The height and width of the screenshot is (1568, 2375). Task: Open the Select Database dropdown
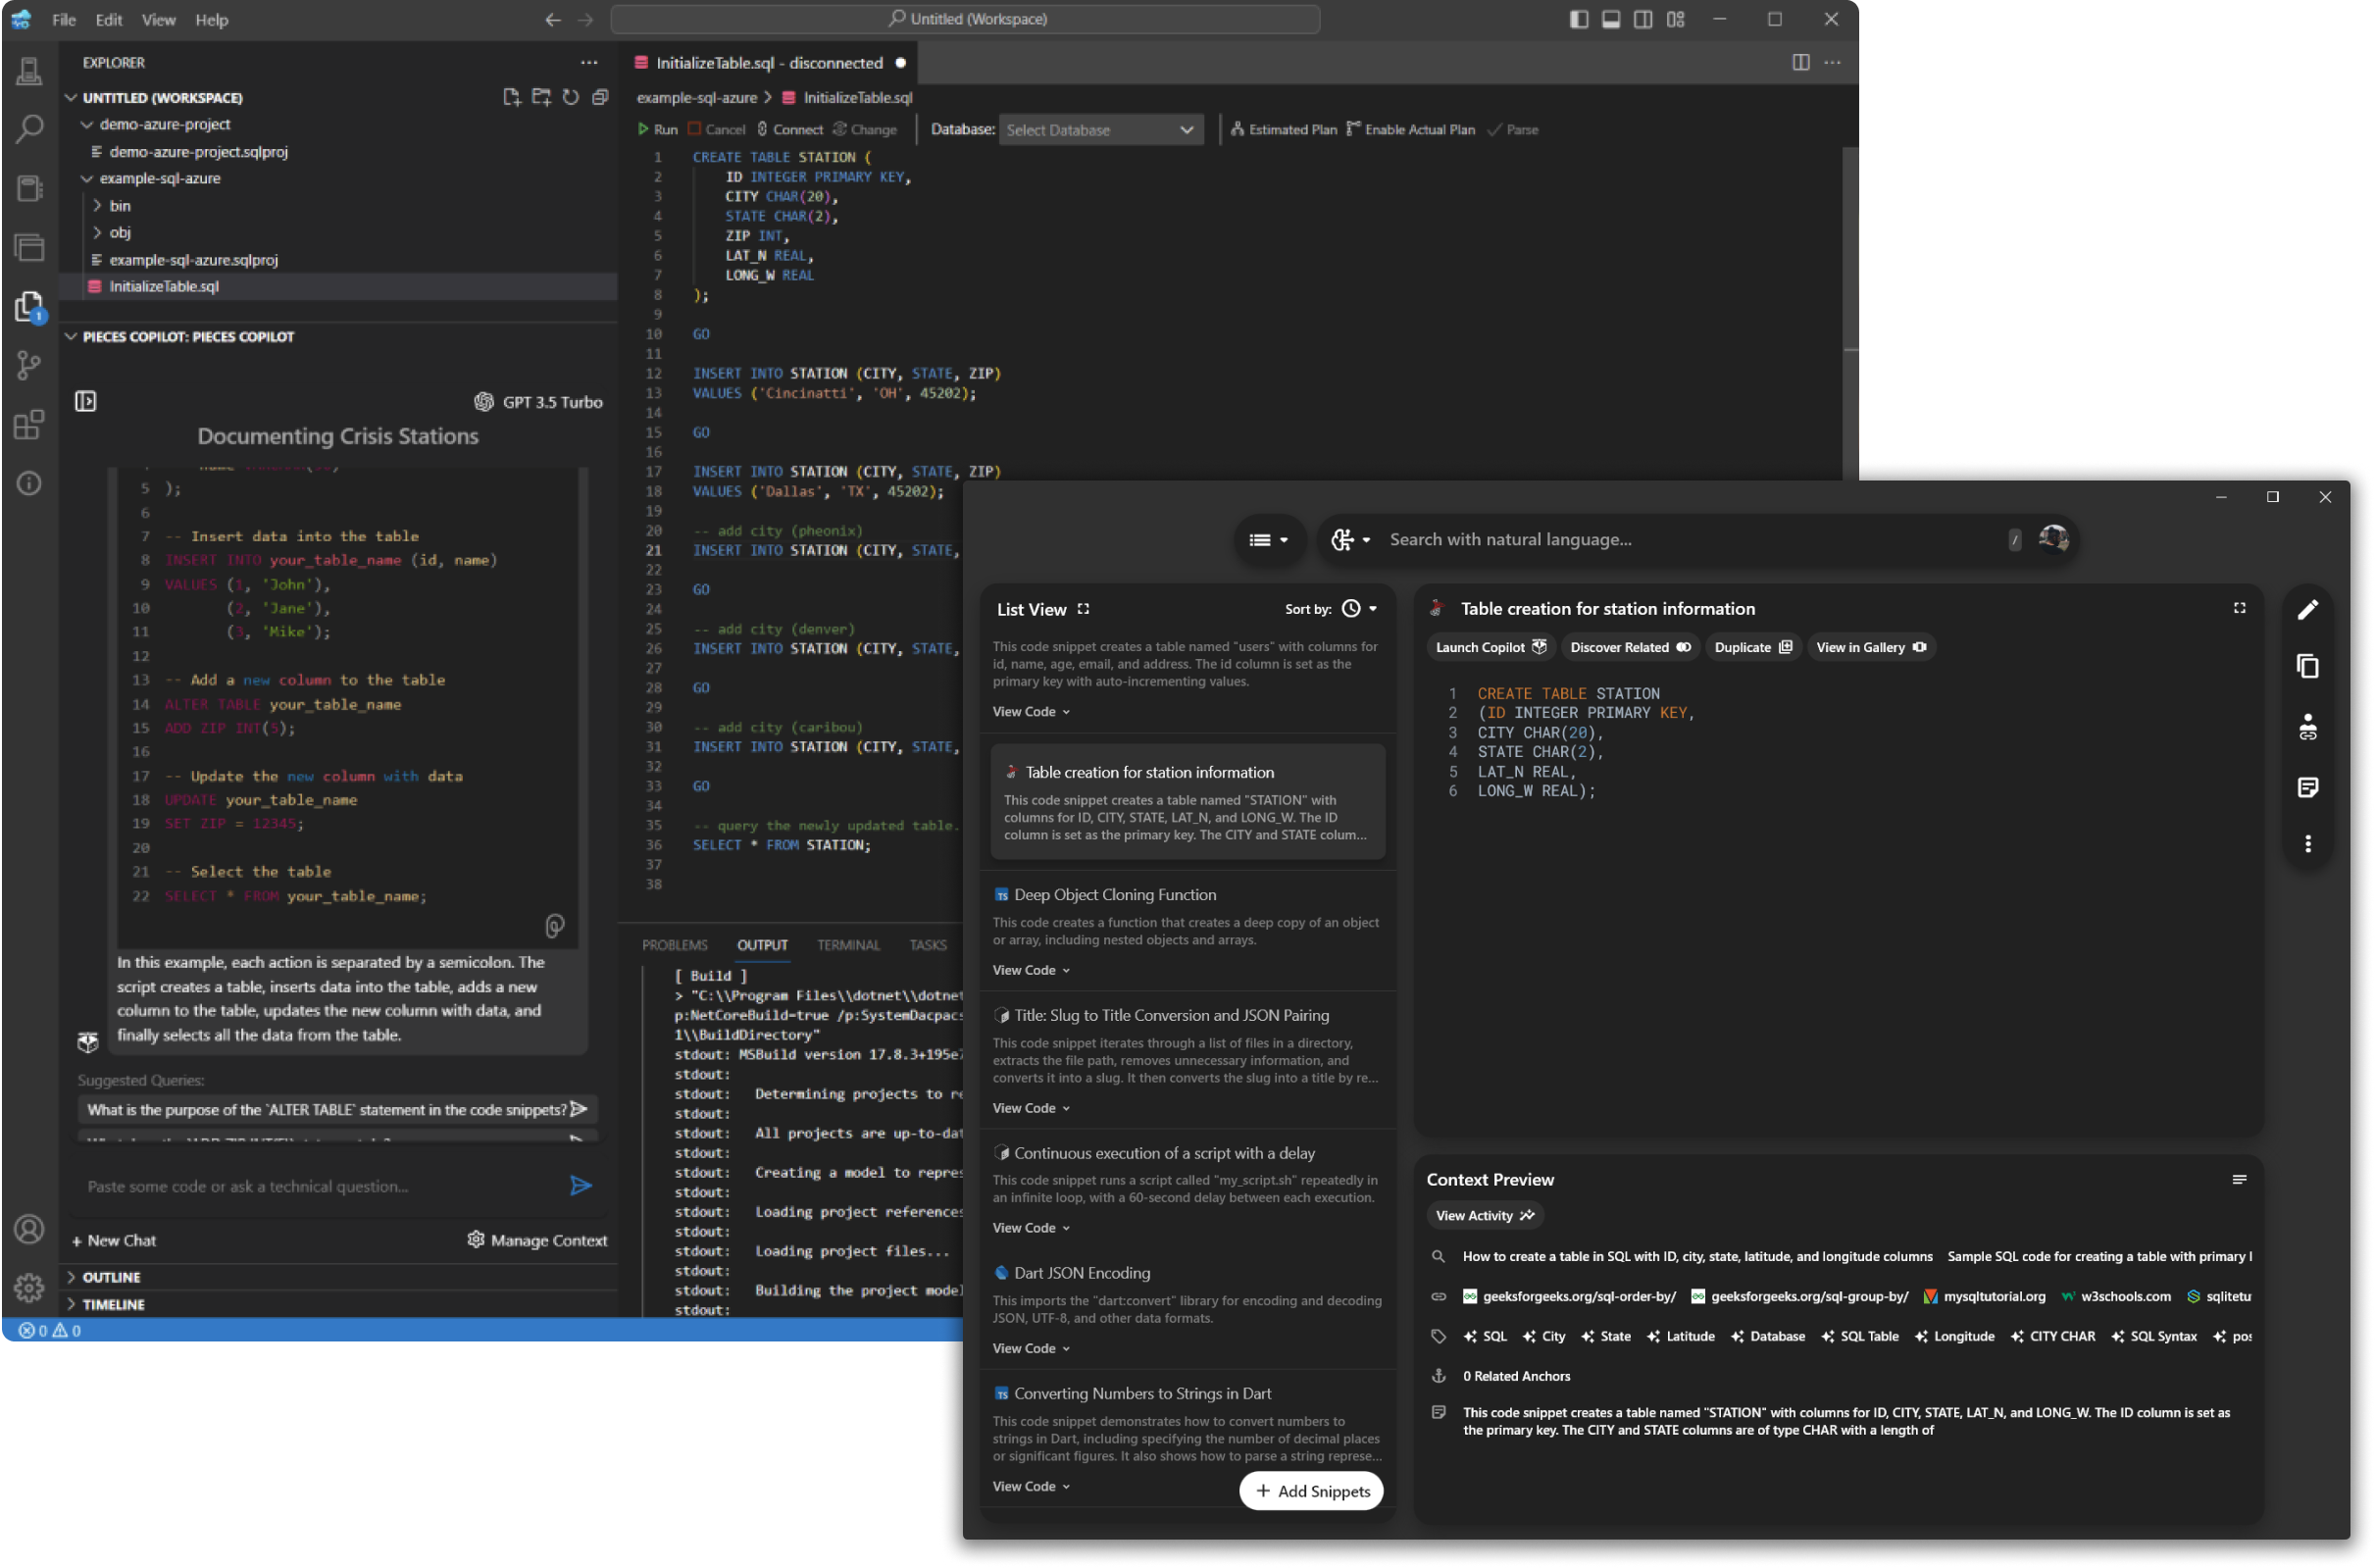(x=1098, y=129)
